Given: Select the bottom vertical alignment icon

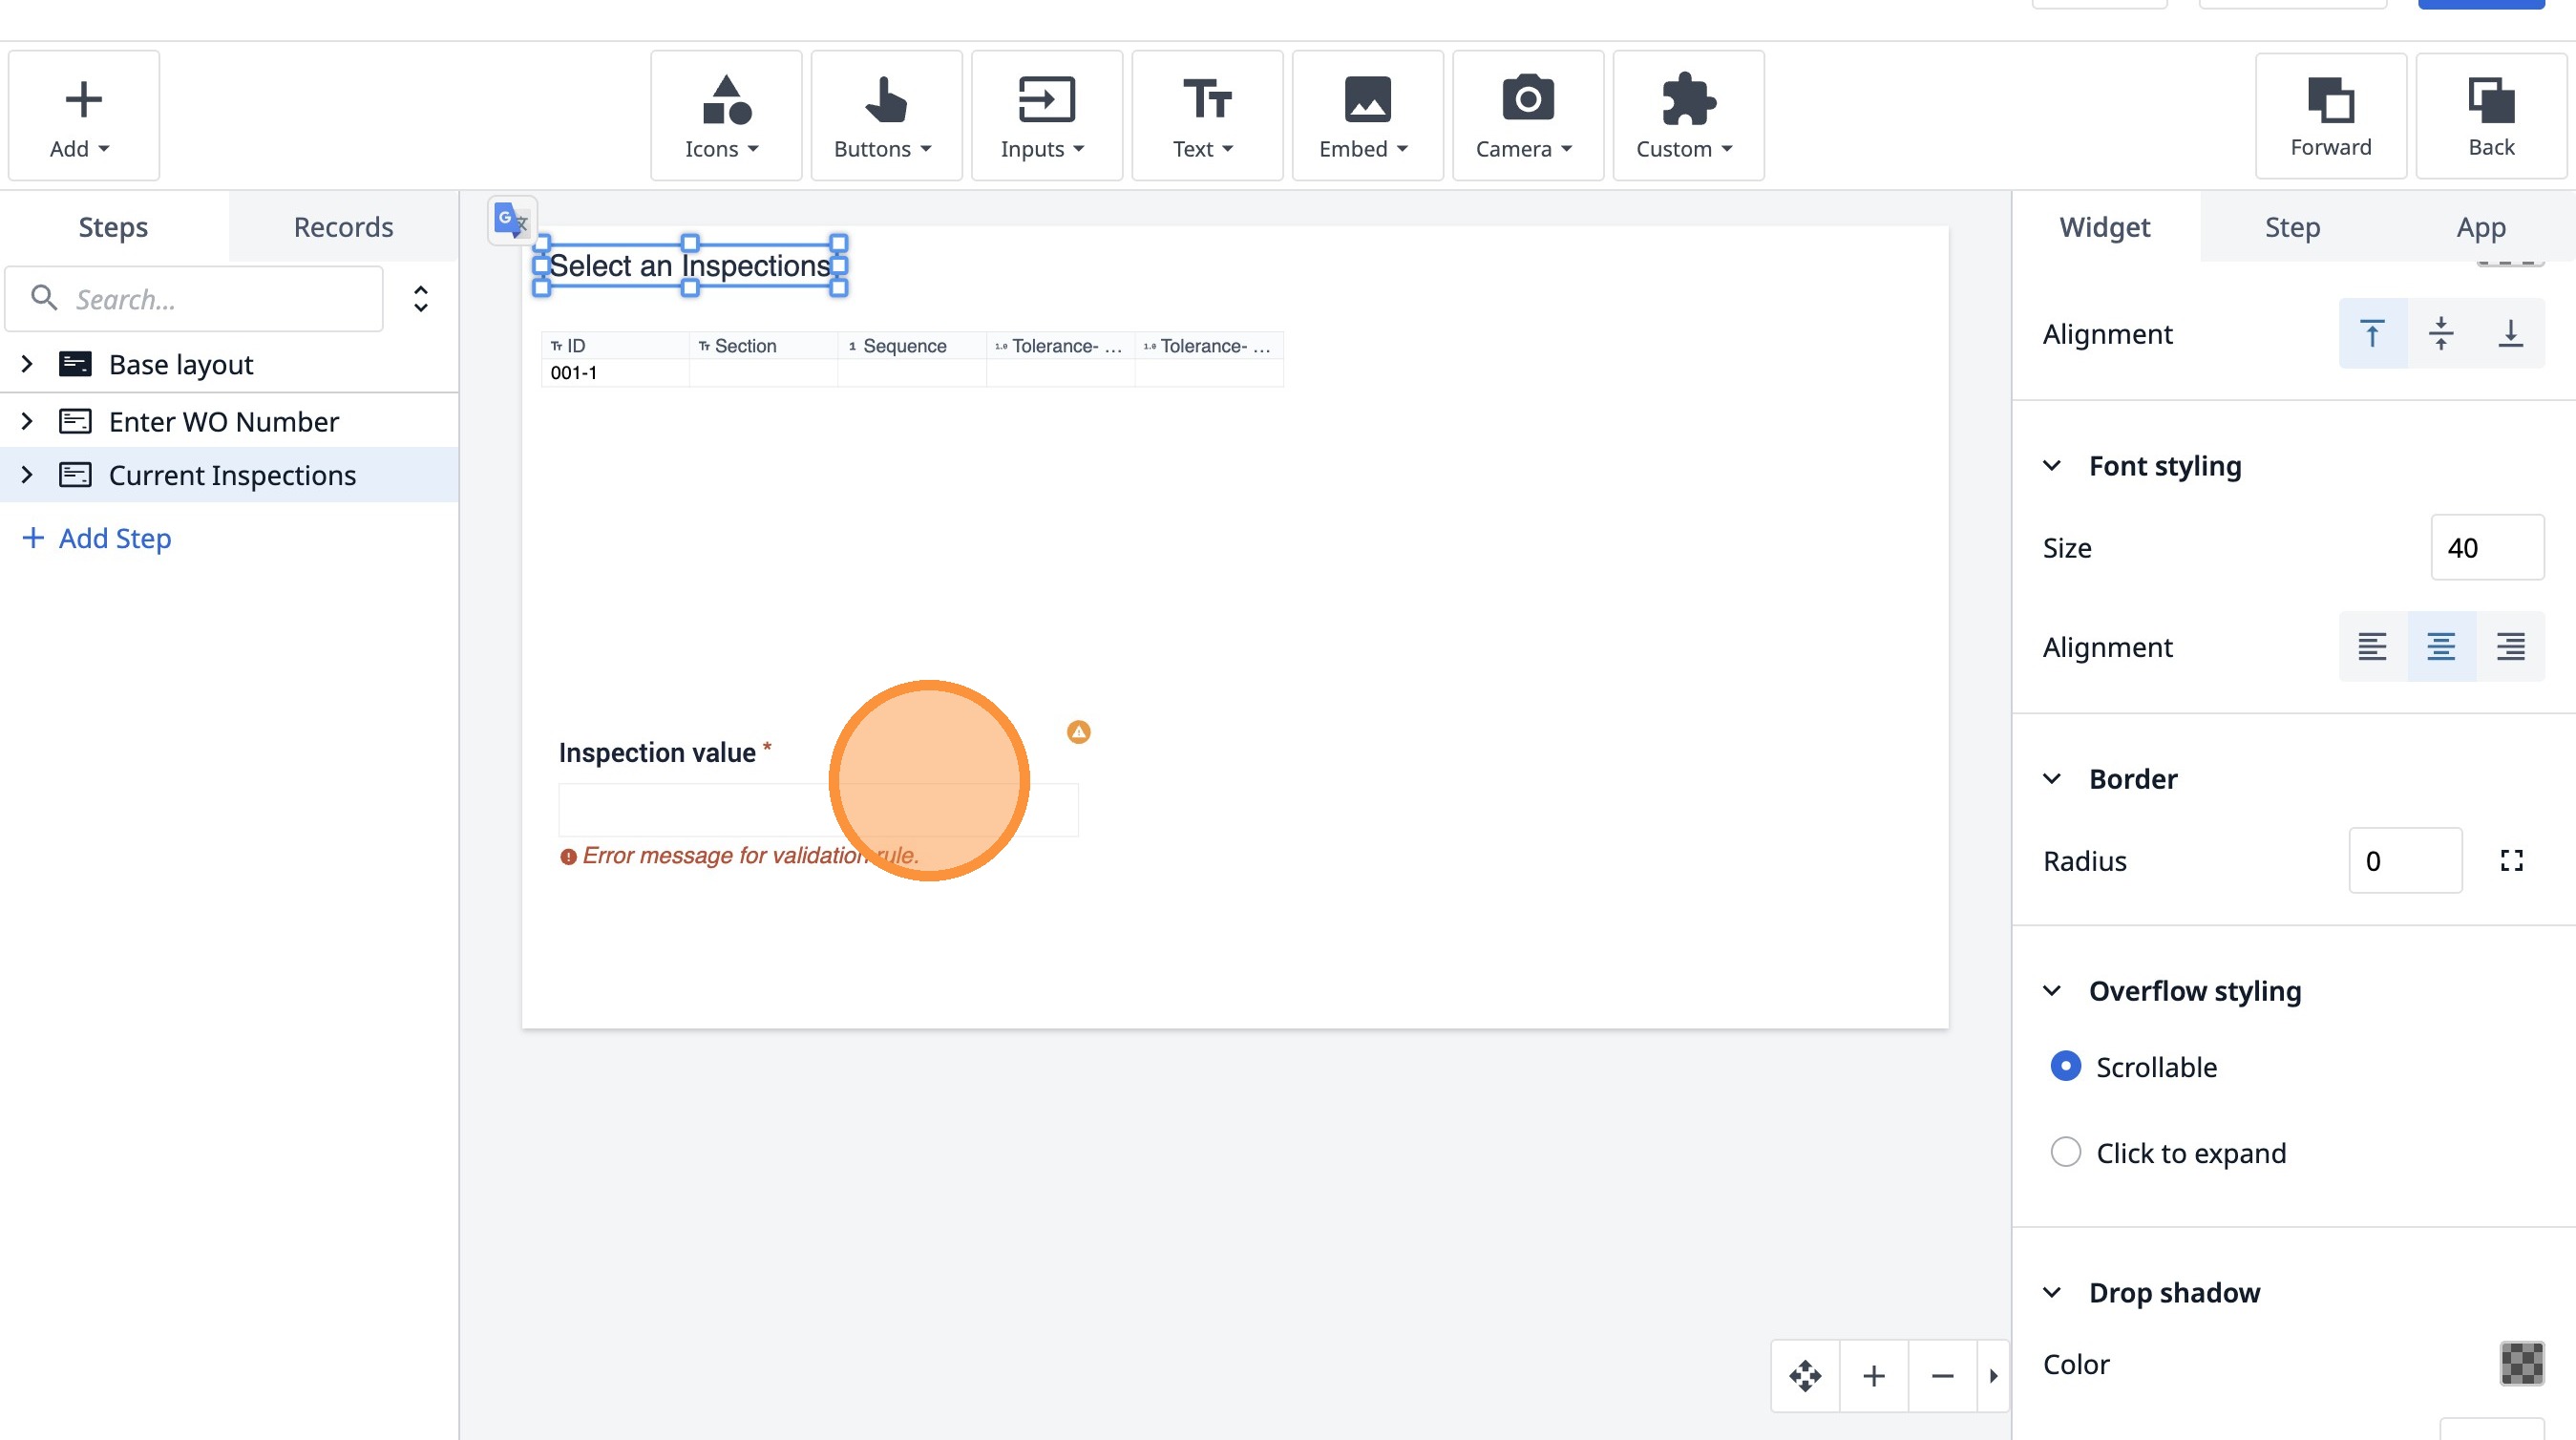Looking at the screenshot, I should coord(2510,334).
